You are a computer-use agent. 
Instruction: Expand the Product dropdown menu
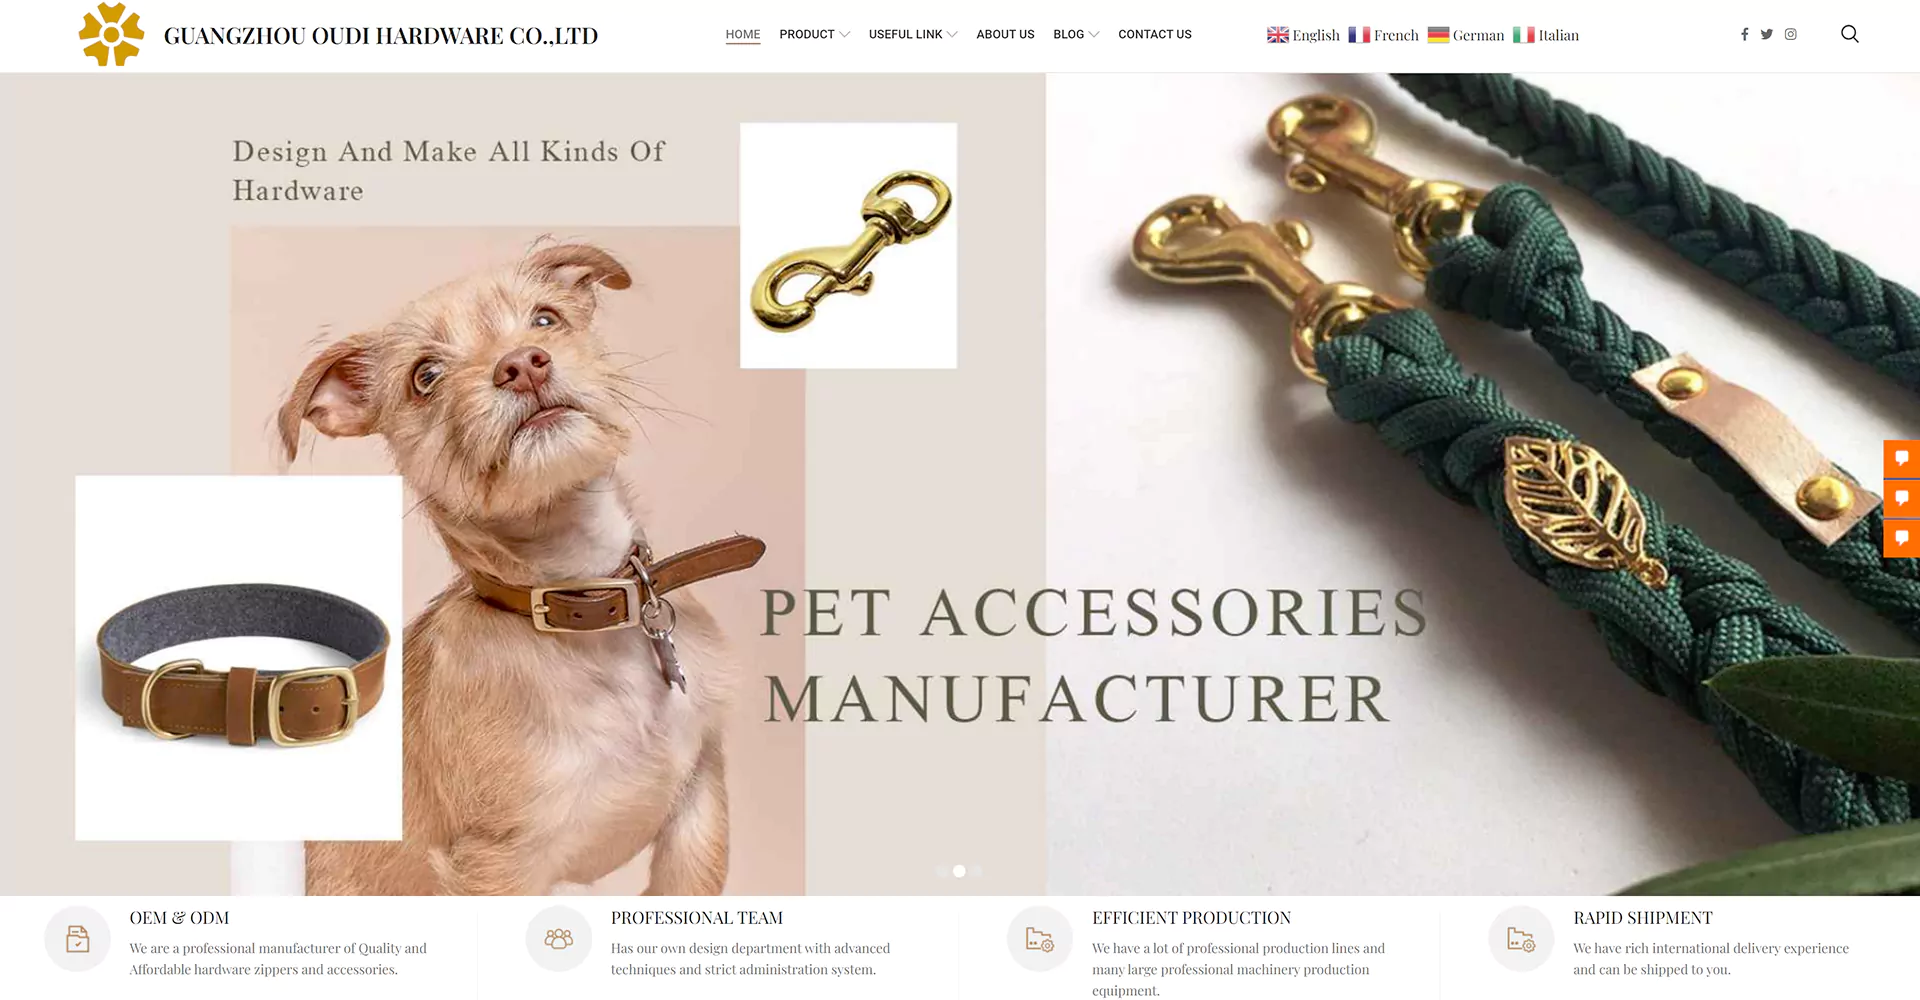[x=814, y=34]
